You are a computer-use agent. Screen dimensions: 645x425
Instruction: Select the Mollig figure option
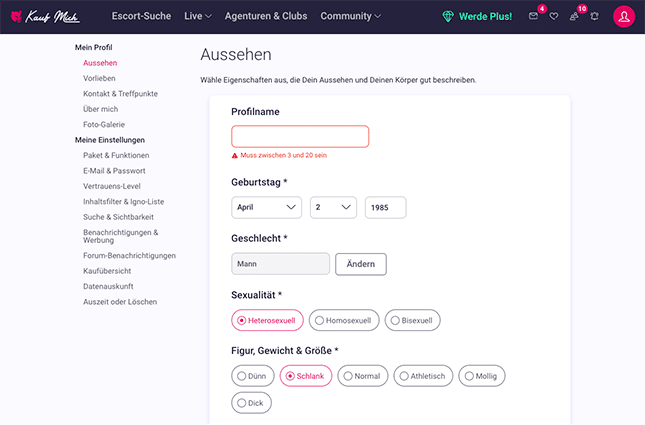coord(483,376)
